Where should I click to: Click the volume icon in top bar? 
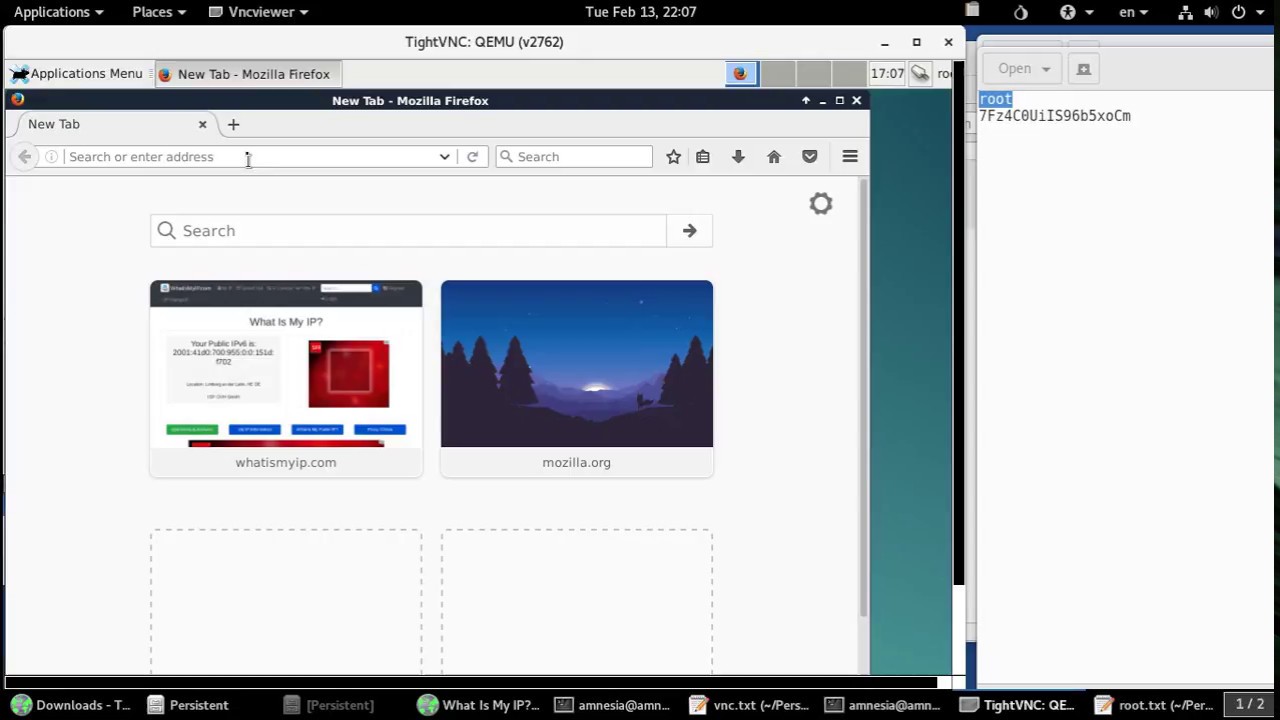1211,12
